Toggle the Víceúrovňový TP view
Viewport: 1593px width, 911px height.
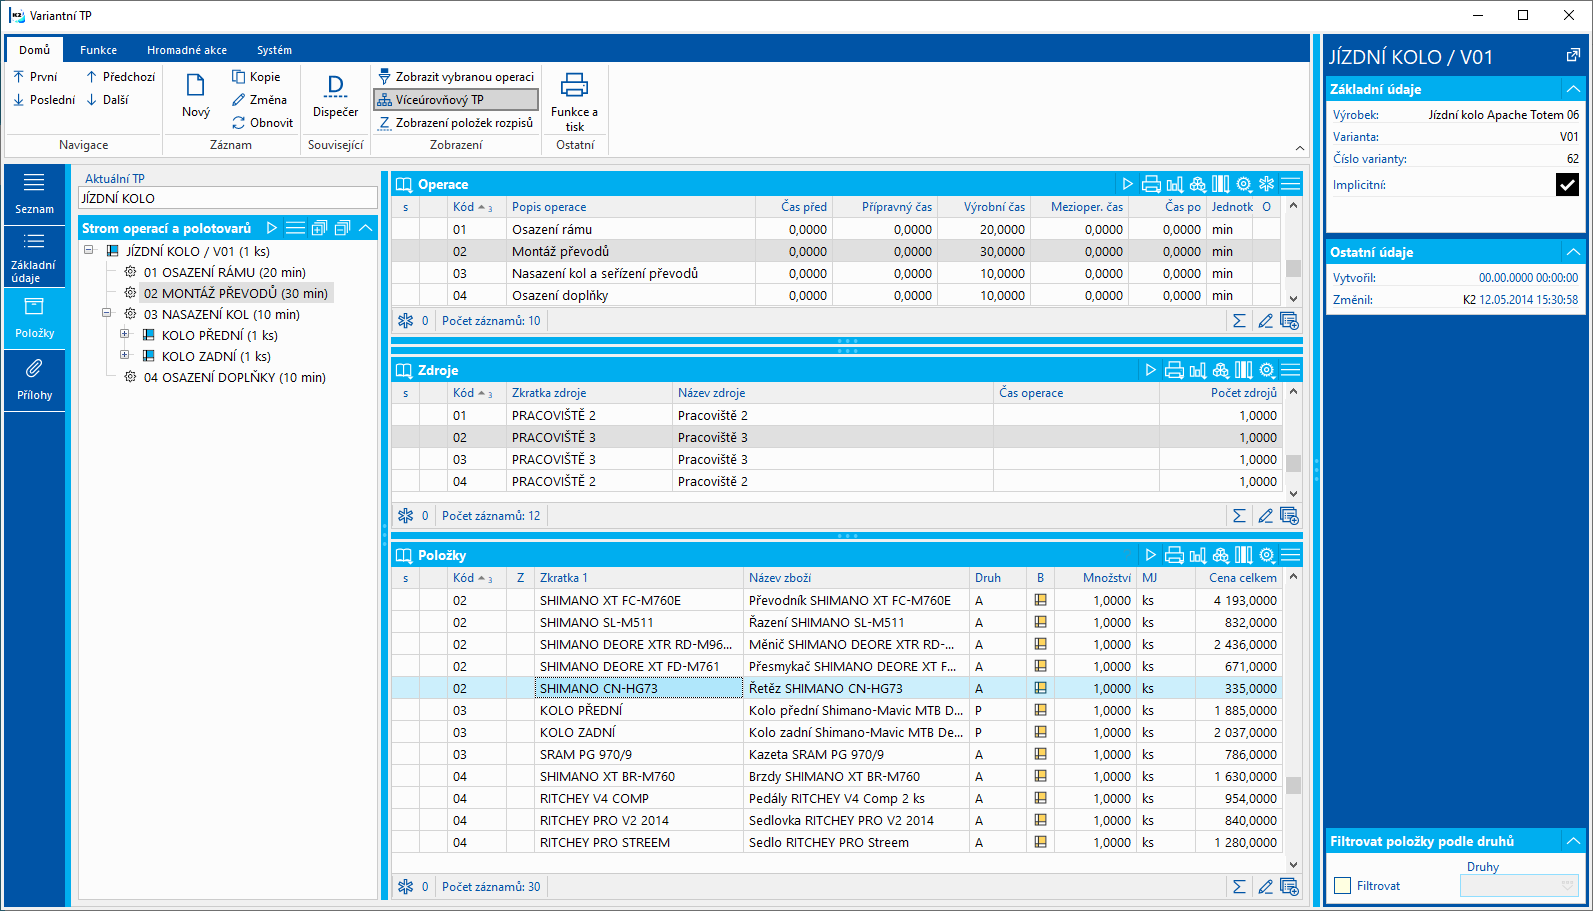456,100
